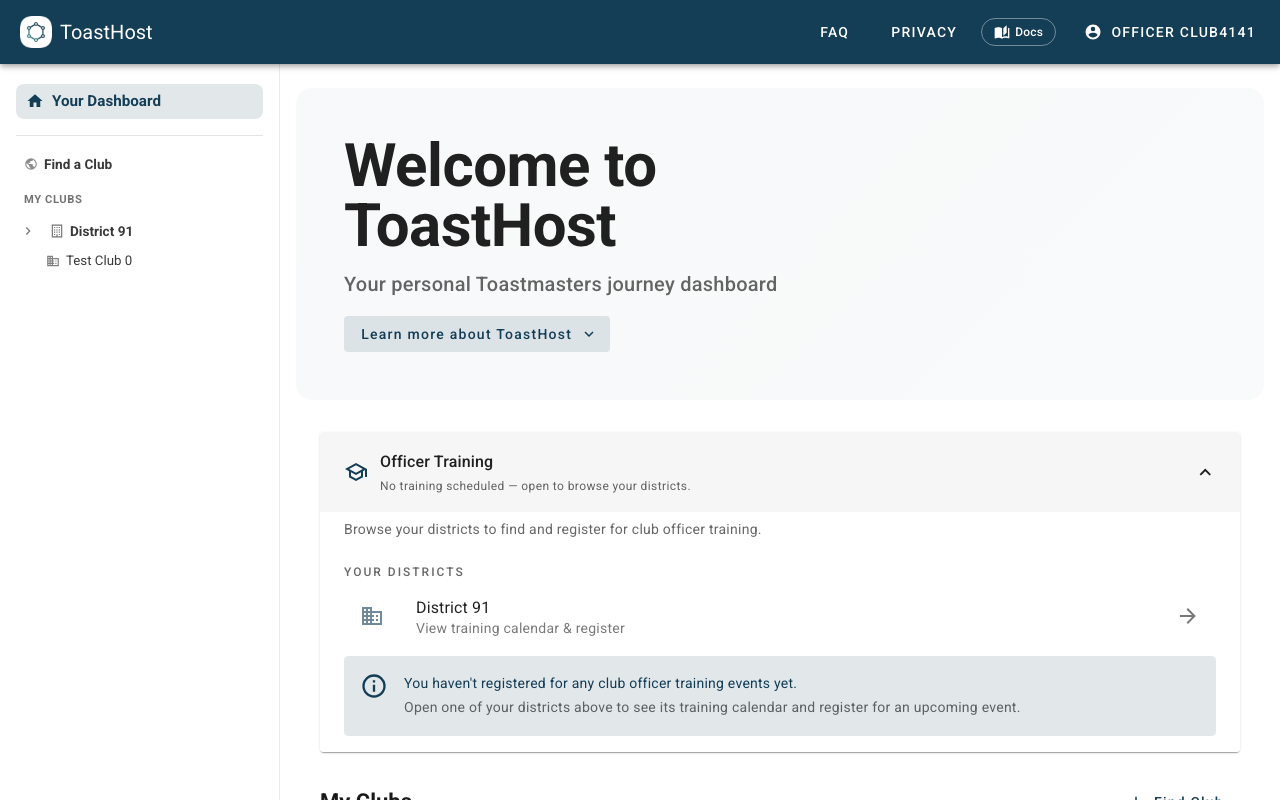Screen dimensions: 1280x800
Task: Click the arrow icon on the District 91 row
Action: pyautogui.click(x=1188, y=616)
